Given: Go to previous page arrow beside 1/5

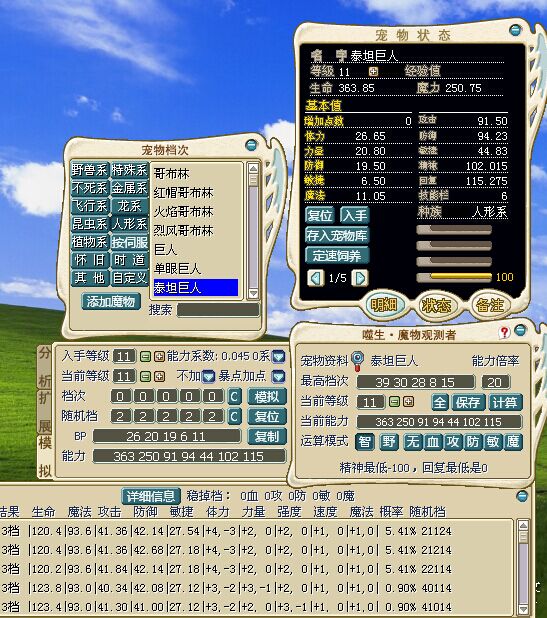Looking at the screenshot, I should pos(316,278).
